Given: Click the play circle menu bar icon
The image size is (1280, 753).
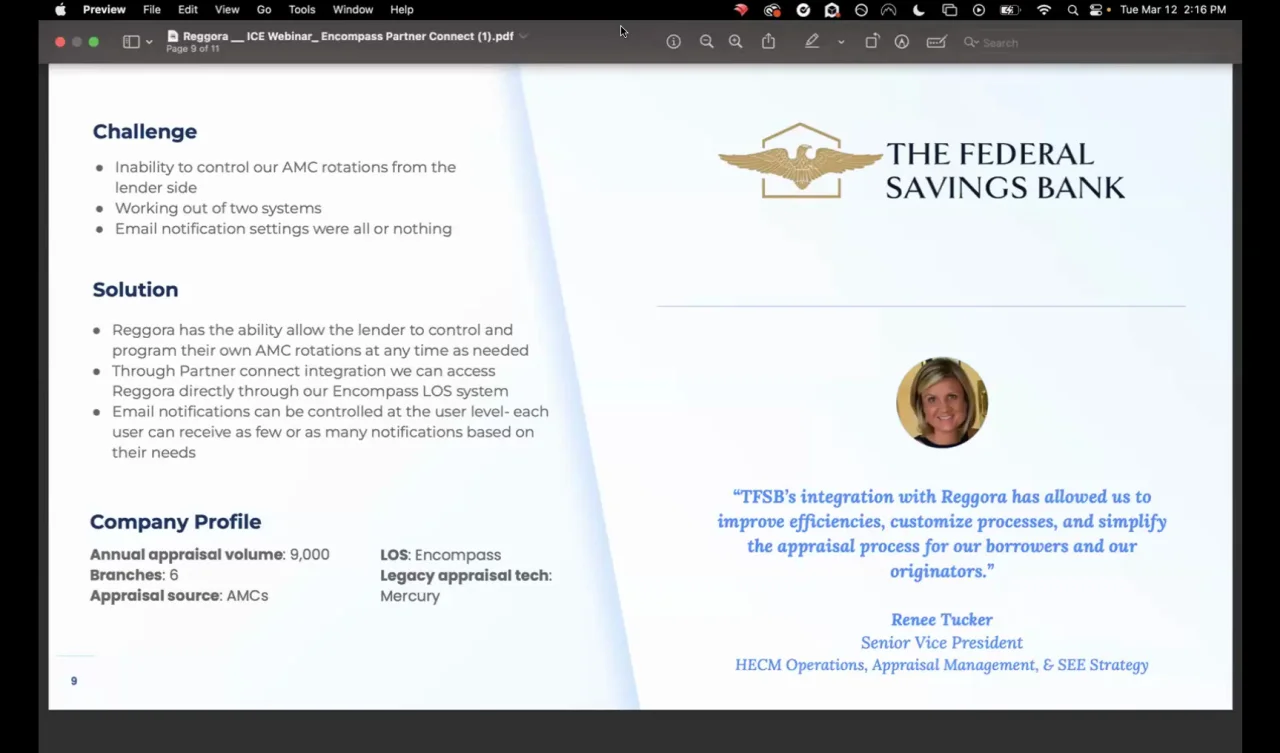Looking at the screenshot, I should 979,10.
